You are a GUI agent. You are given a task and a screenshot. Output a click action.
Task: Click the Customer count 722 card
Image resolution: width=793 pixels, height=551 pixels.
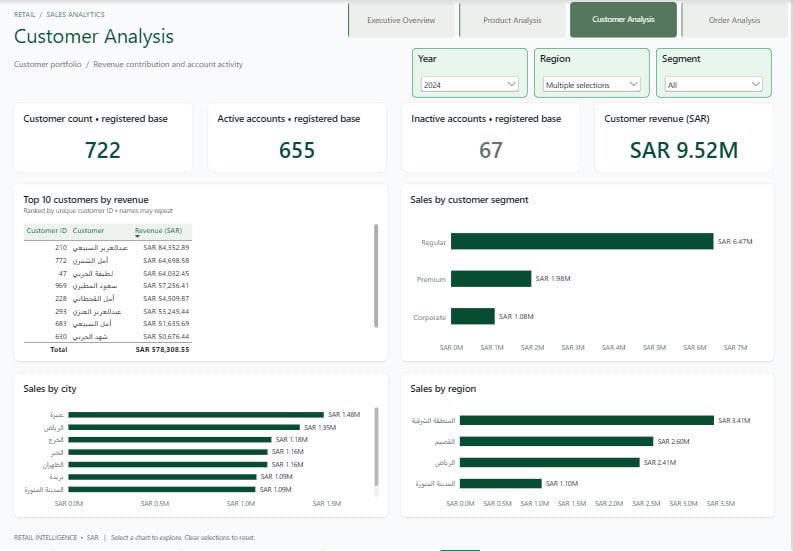[103, 138]
